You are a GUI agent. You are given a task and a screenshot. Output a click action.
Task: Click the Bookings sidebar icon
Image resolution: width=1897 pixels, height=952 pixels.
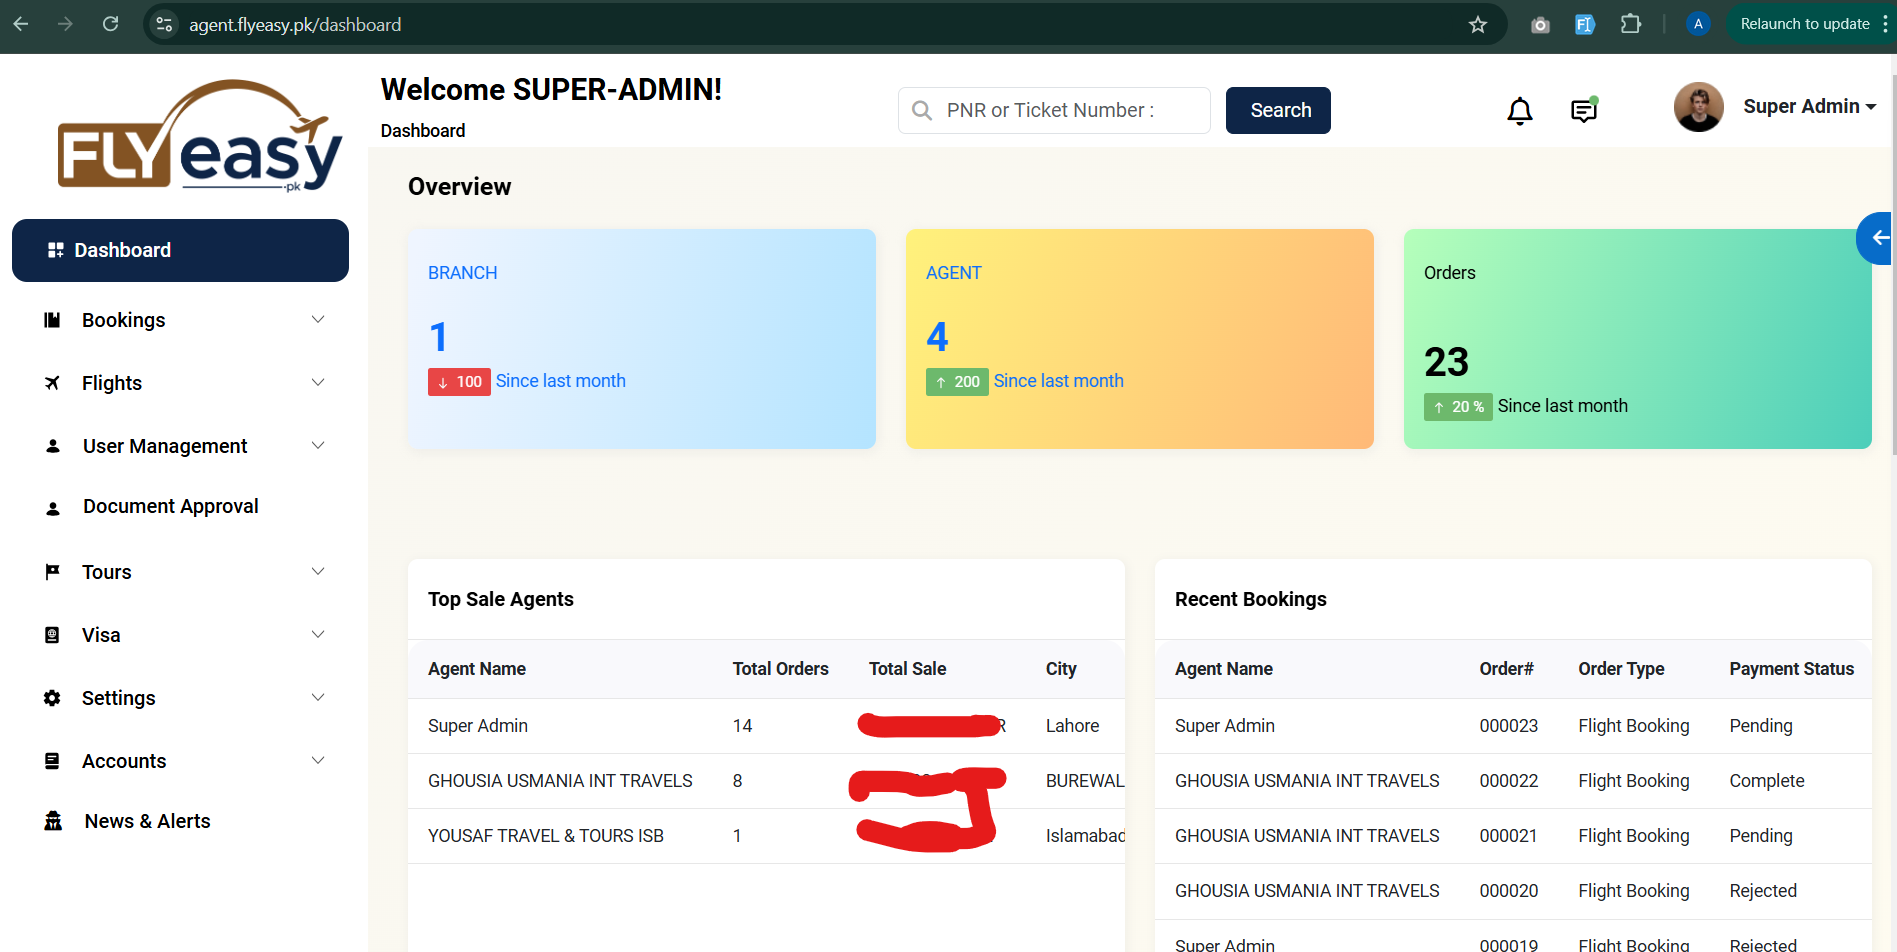(52, 320)
